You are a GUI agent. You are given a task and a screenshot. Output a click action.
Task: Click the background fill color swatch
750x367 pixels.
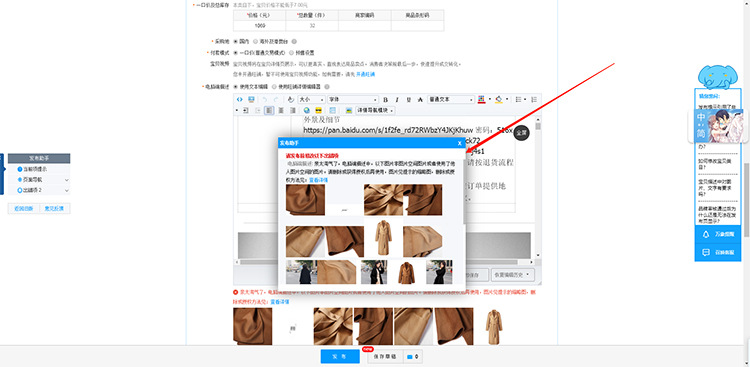(x=499, y=100)
